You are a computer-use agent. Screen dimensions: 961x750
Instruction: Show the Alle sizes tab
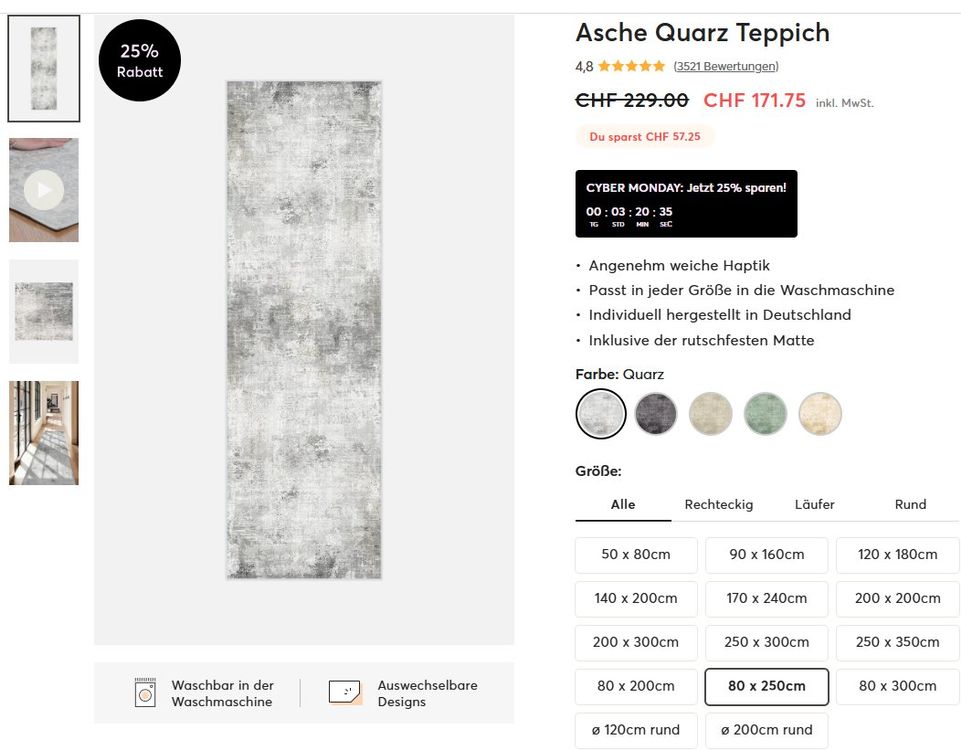click(623, 505)
